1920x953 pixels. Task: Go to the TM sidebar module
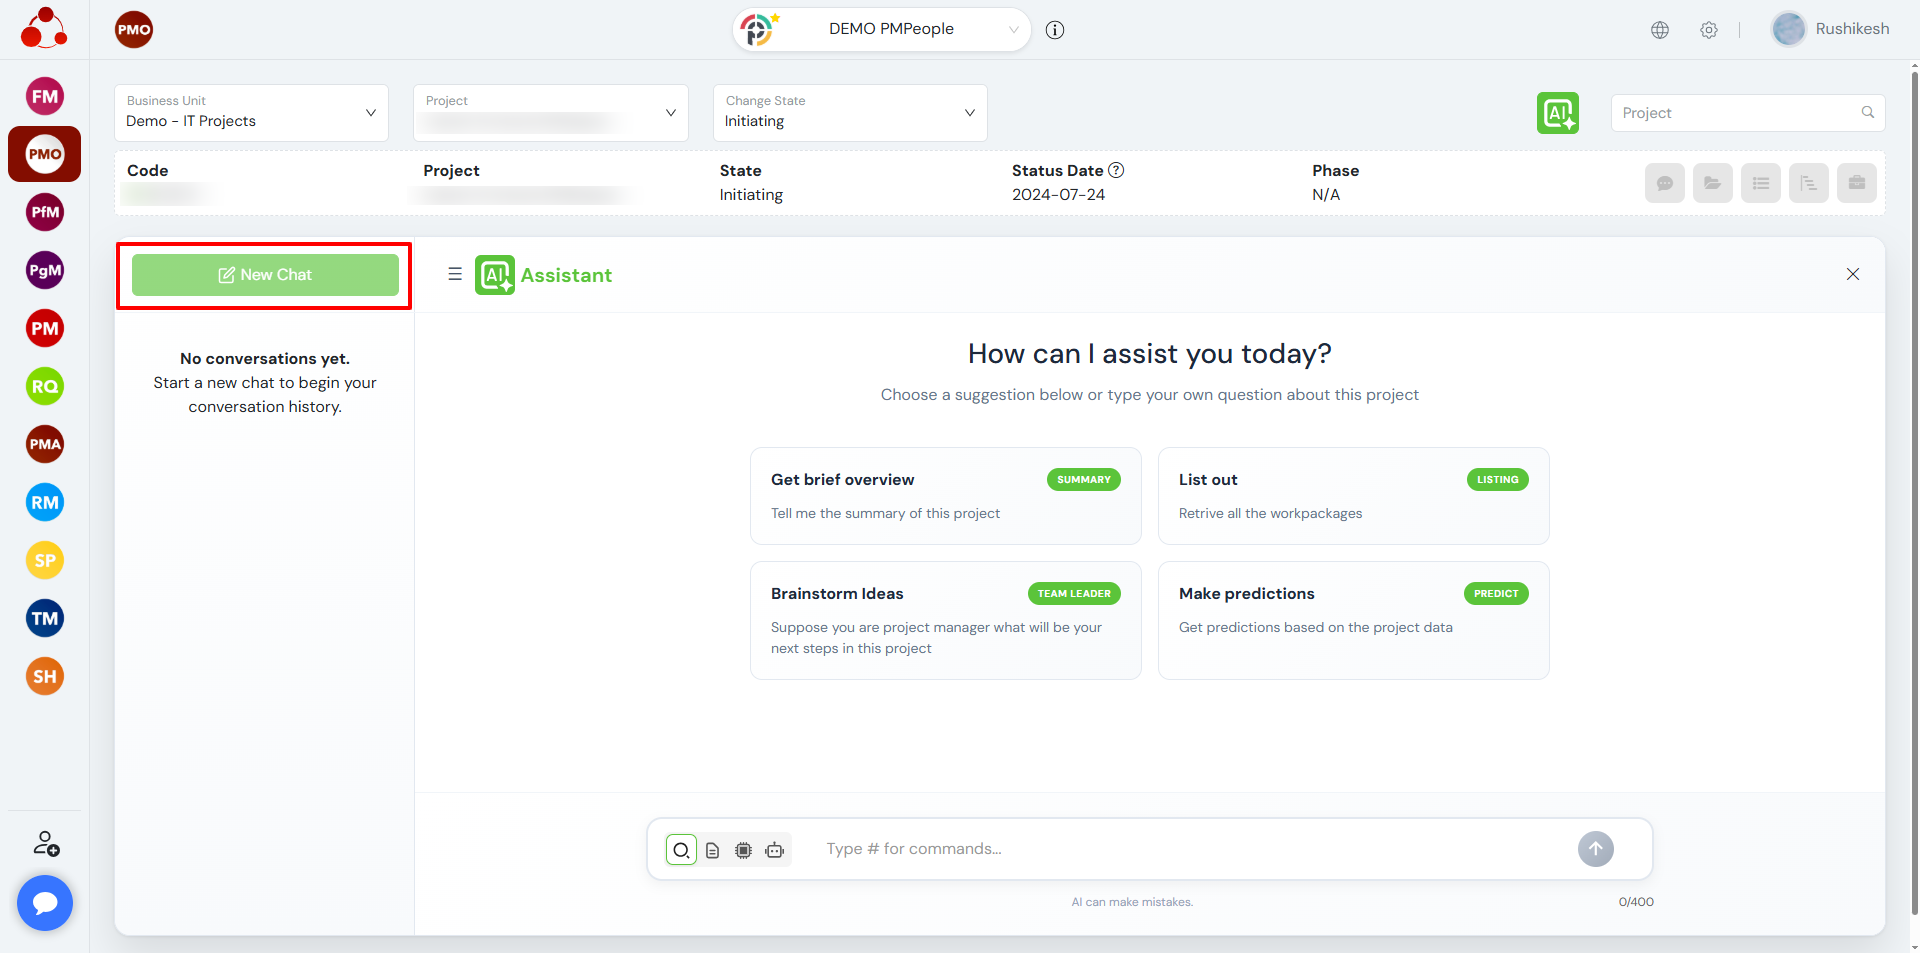click(x=45, y=618)
